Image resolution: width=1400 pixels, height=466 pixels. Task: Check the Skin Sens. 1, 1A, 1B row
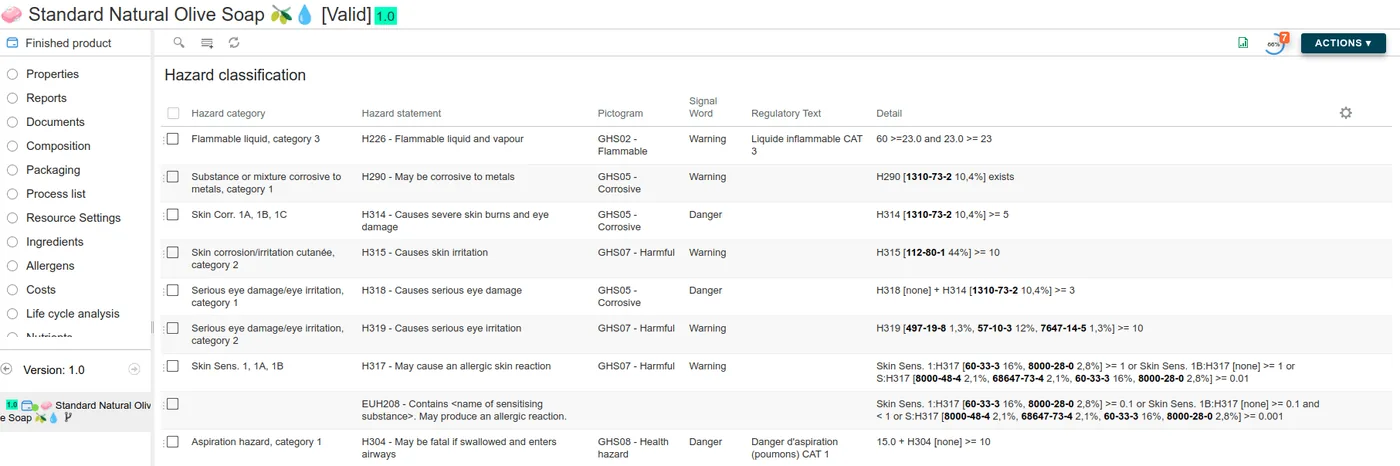[x=173, y=366]
